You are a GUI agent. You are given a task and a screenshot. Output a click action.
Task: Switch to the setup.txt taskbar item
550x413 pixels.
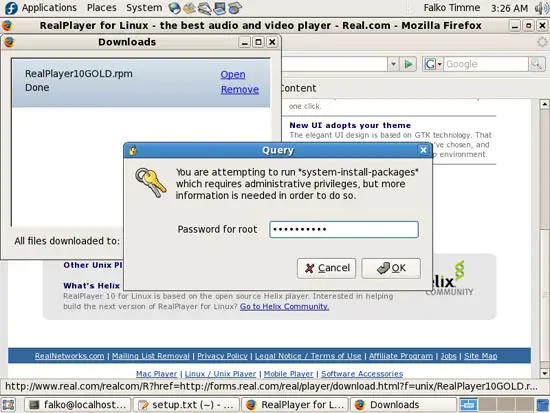(186, 405)
